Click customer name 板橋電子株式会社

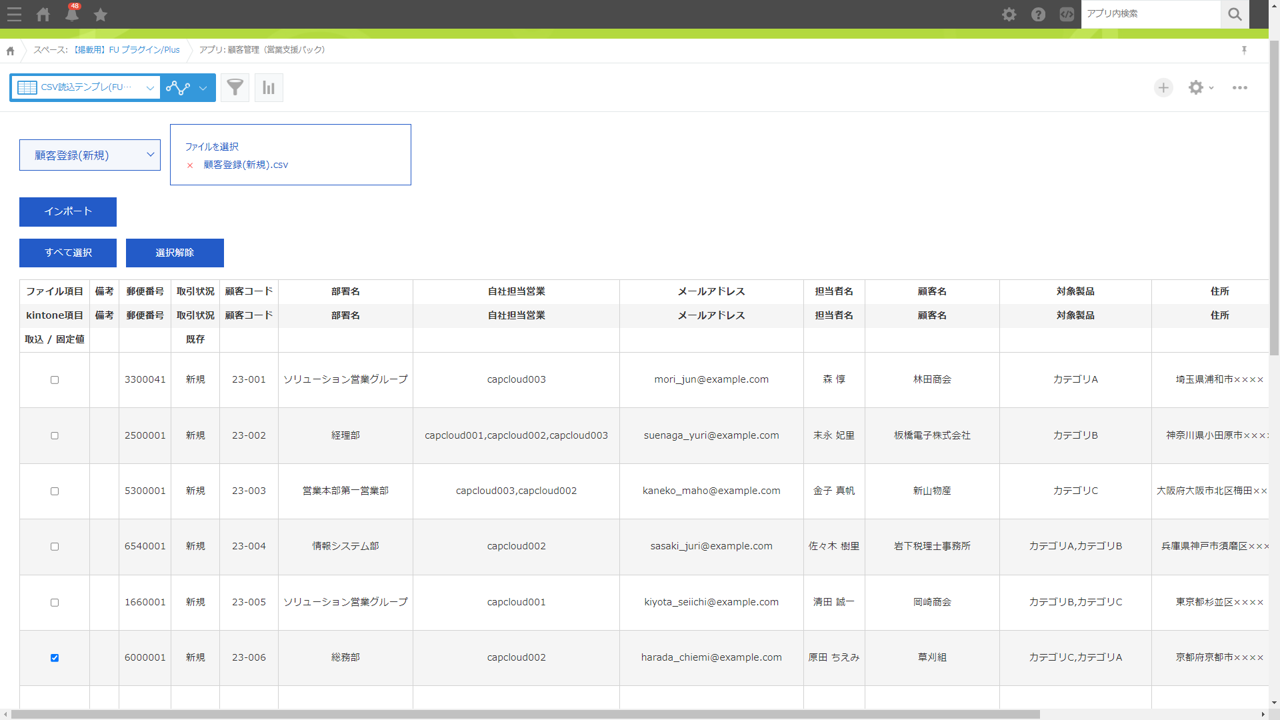point(932,436)
